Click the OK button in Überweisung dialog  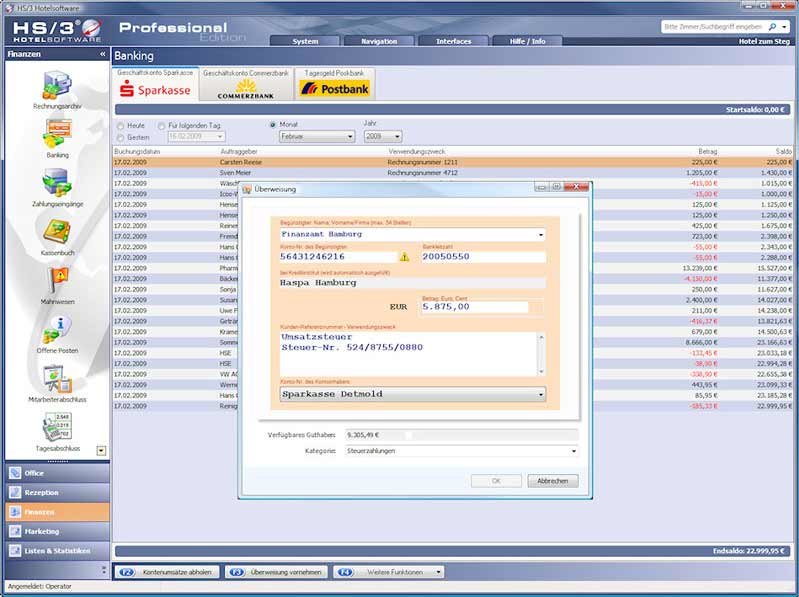tap(496, 481)
